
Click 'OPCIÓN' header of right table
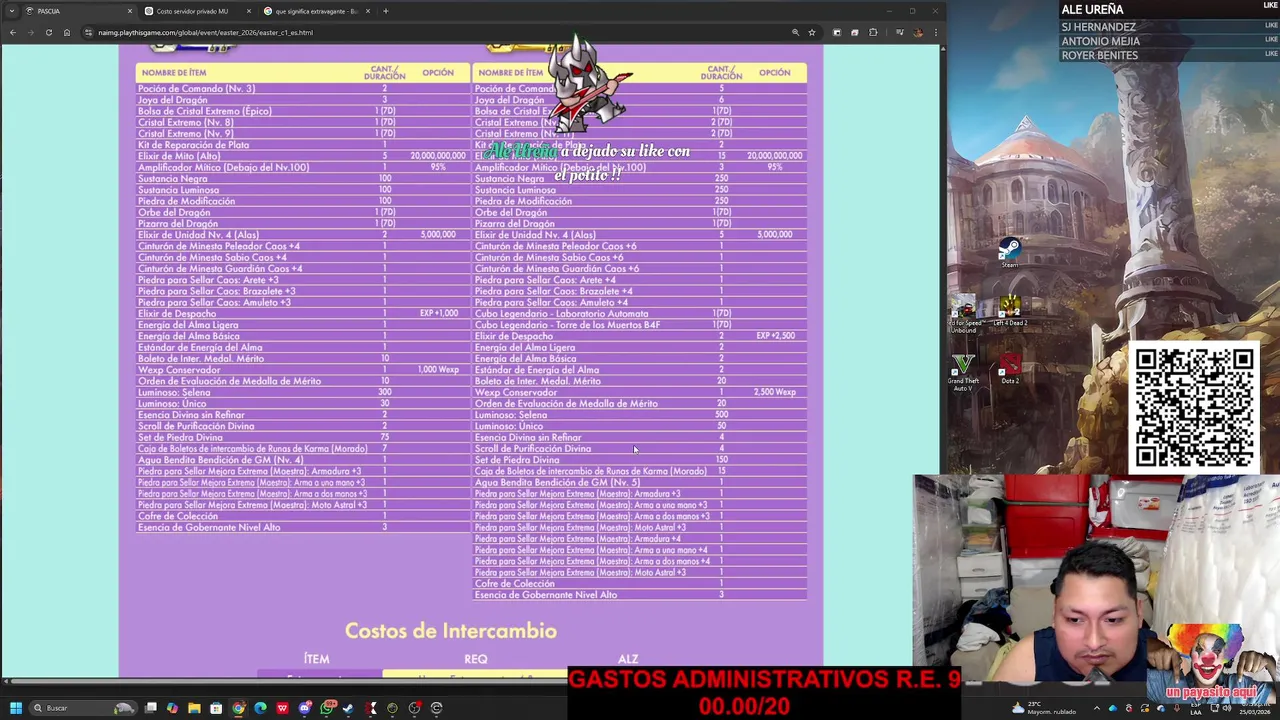click(x=775, y=73)
